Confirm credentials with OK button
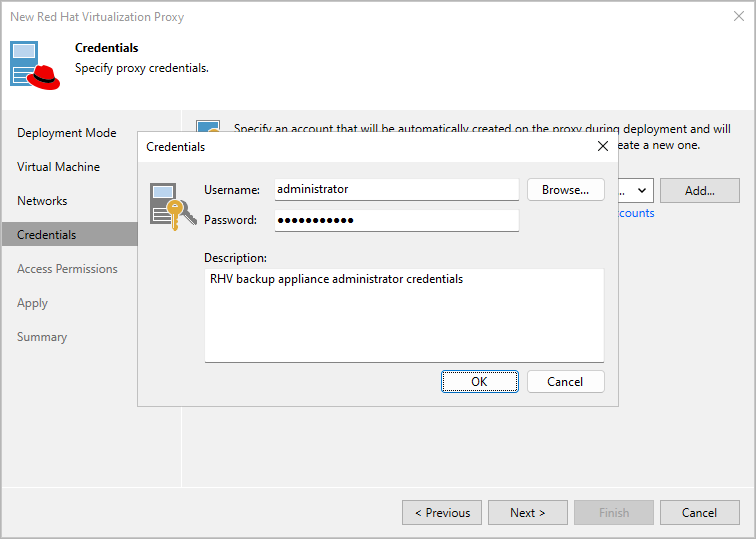Viewport: 756px width, 539px height. (x=480, y=382)
